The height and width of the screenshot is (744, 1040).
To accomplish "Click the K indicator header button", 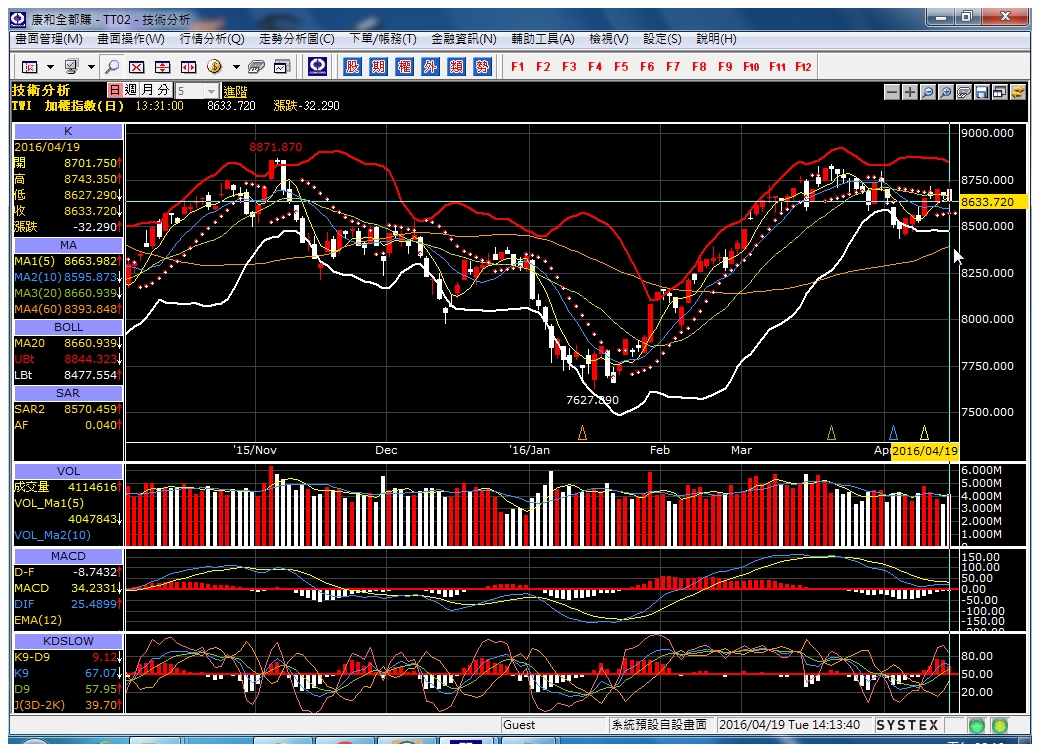I will pos(68,131).
